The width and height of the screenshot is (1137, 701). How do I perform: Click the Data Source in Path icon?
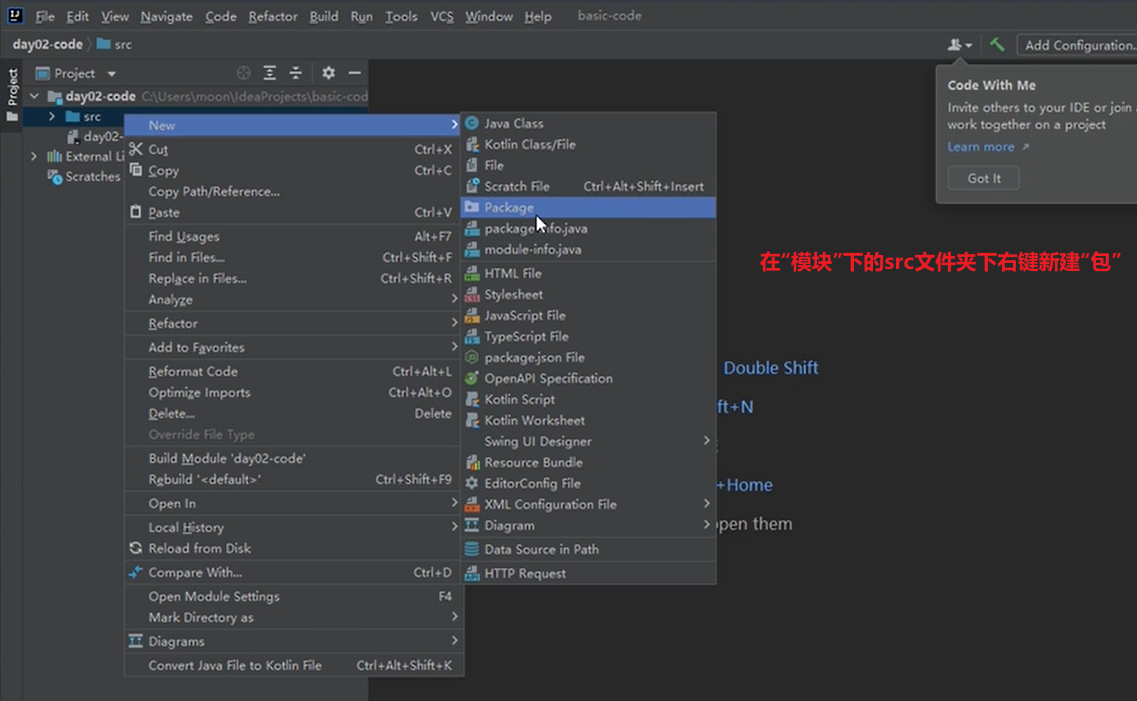[472, 549]
